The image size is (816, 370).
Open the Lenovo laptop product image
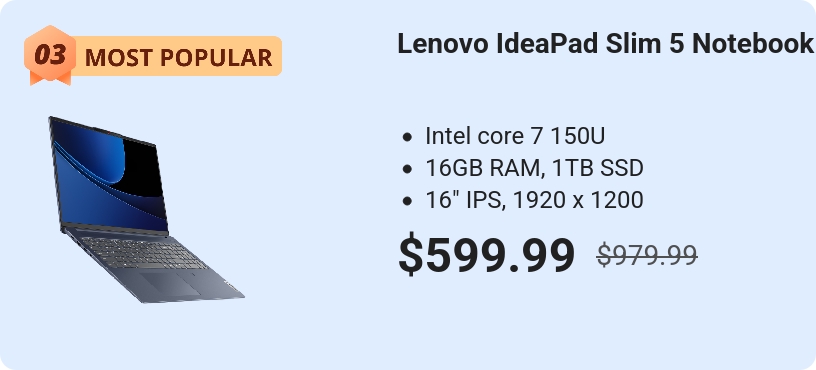click(146, 209)
